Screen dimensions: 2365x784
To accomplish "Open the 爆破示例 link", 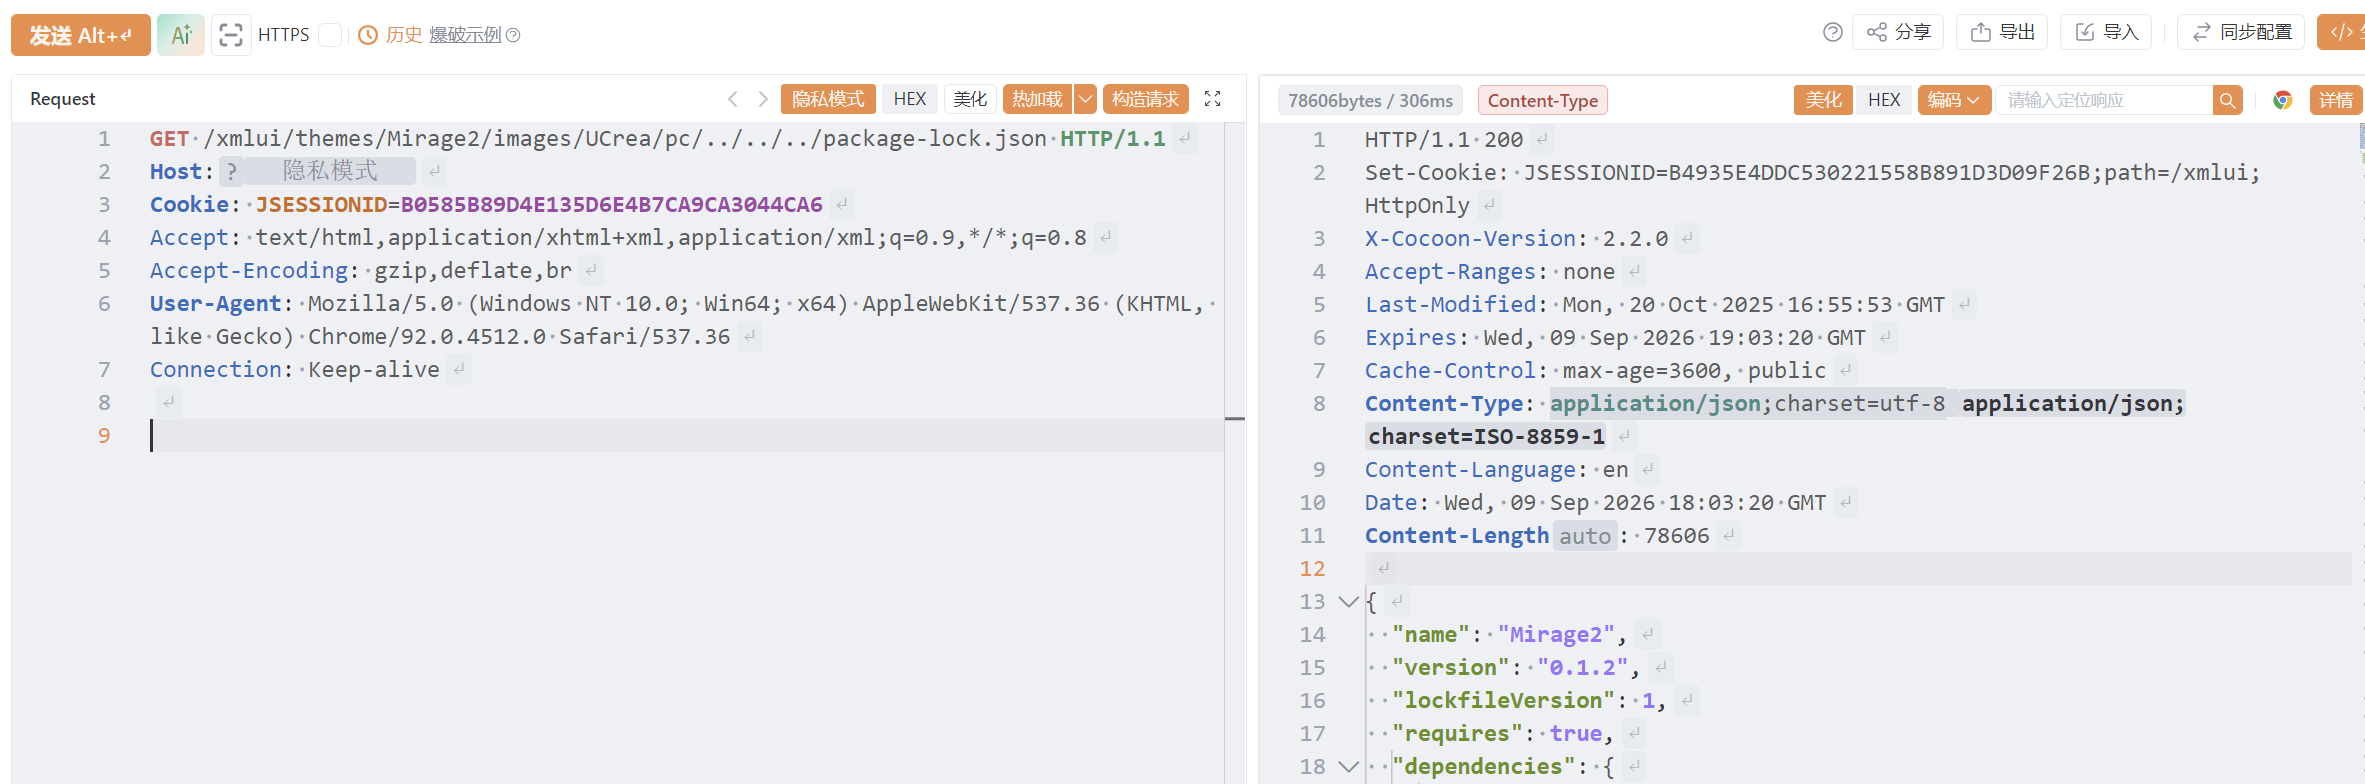I will tap(465, 35).
